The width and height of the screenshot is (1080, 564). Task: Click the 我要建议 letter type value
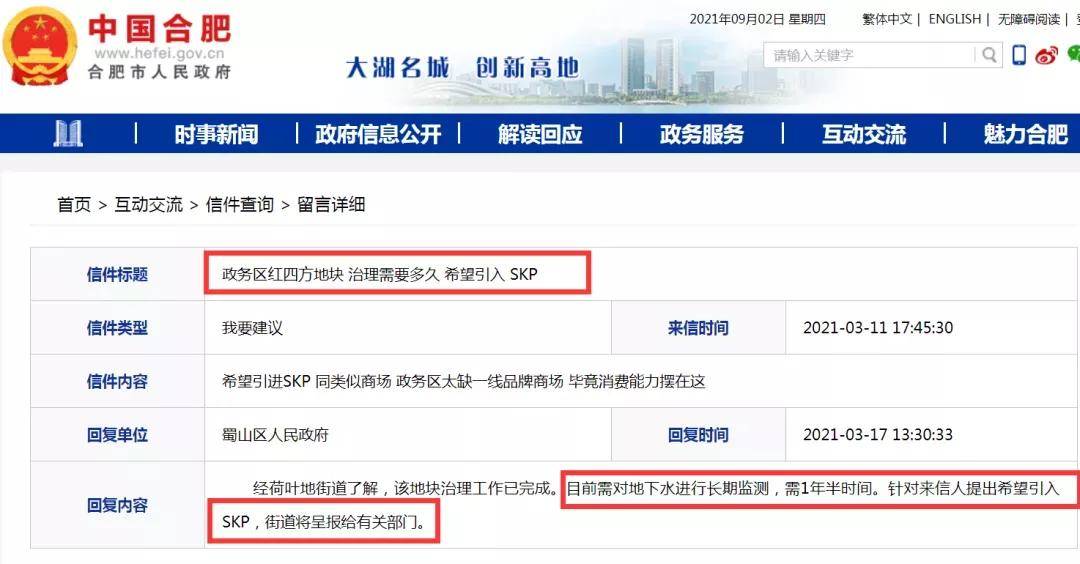pyautogui.click(x=252, y=328)
